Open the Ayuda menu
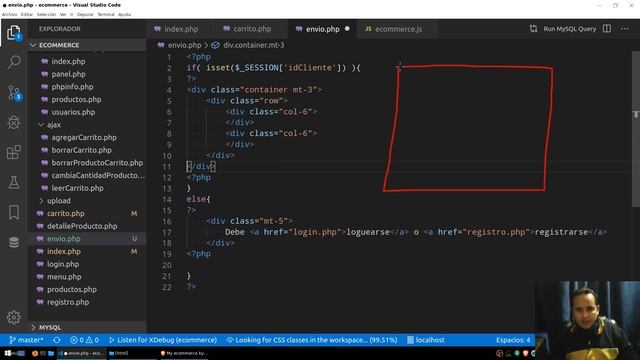Viewport: 640px width, 360px height. (124, 14)
